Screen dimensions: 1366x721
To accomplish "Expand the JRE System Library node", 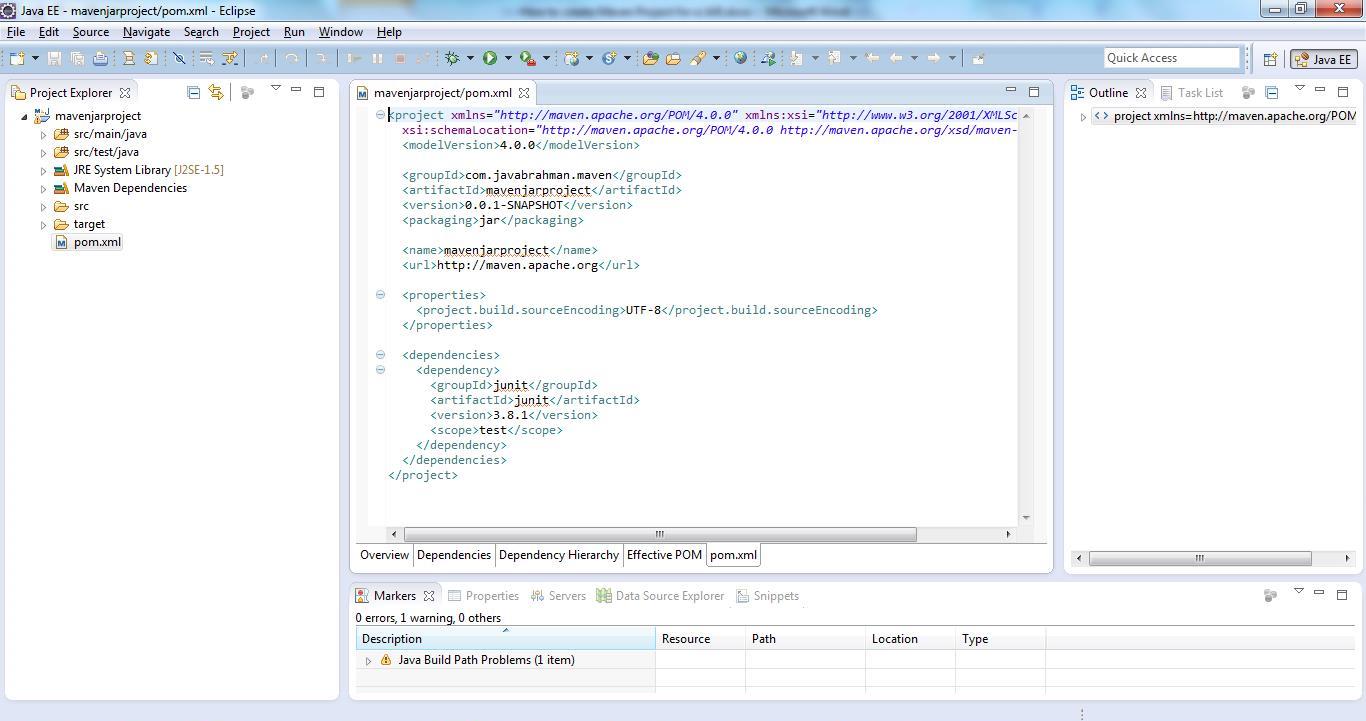I will pyautogui.click(x=43, y=170).
